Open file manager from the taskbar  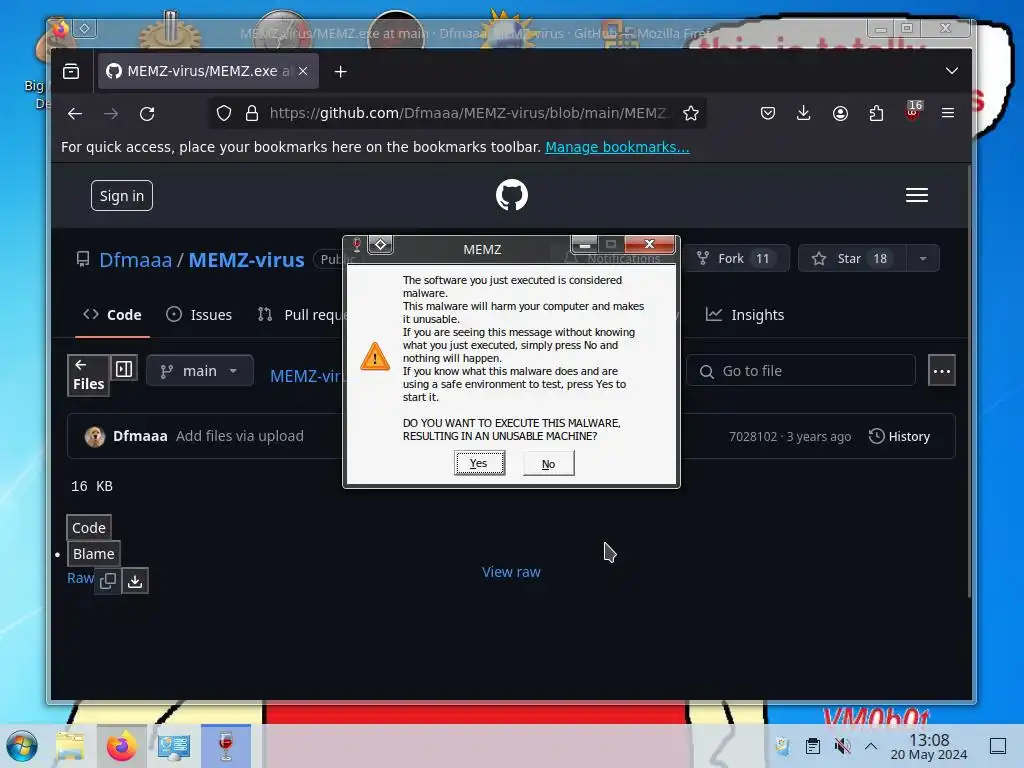coord(70,746)
